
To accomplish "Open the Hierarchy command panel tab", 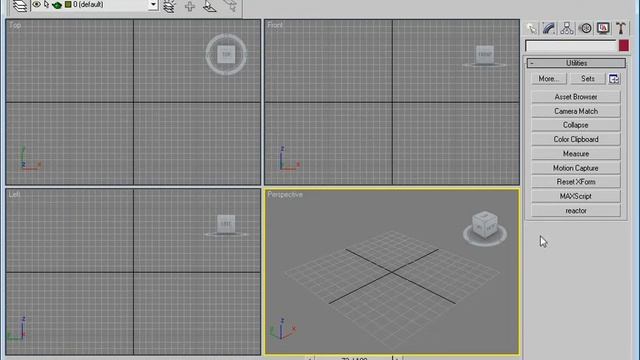I will point(567,28).
